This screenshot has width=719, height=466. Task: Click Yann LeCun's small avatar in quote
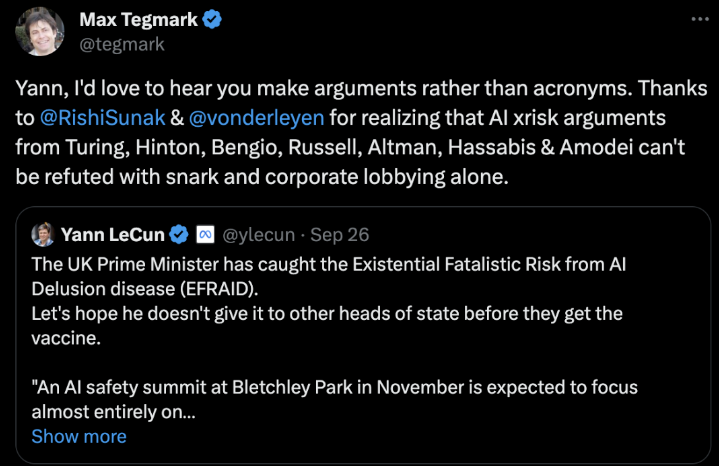tap(42, 235)
